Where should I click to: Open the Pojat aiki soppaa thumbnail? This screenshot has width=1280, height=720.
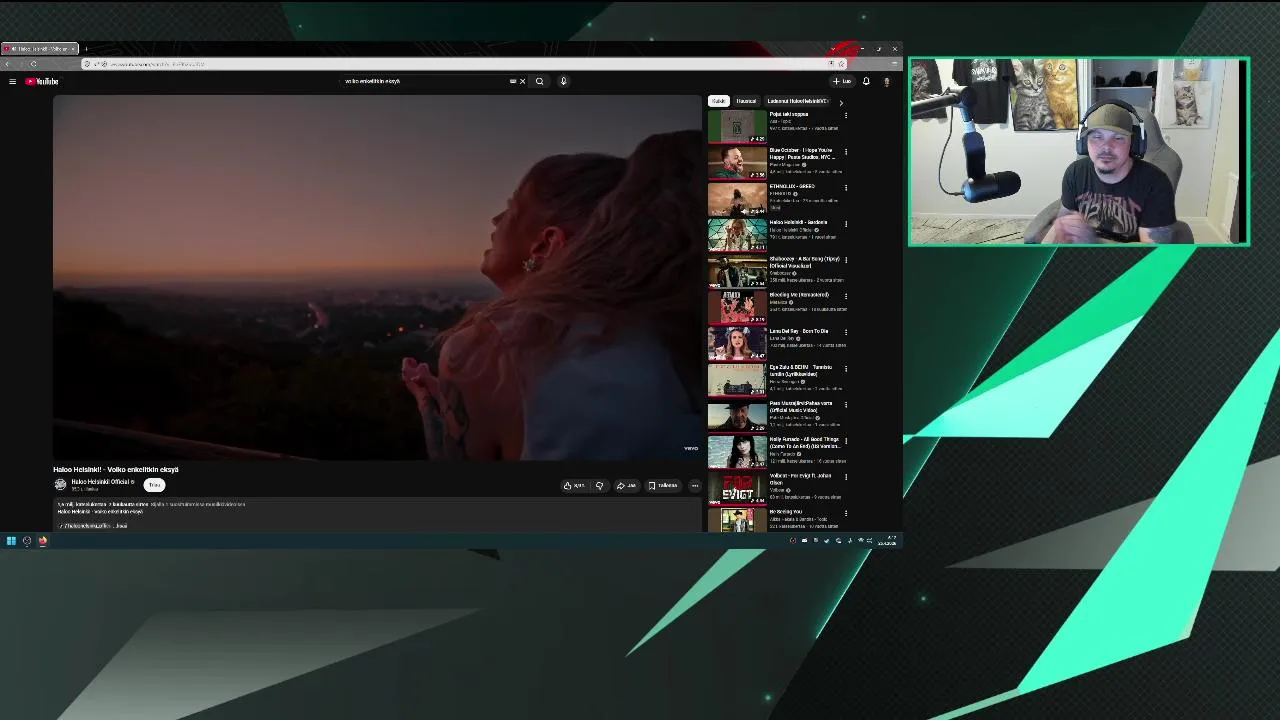(x=737, y=127)
